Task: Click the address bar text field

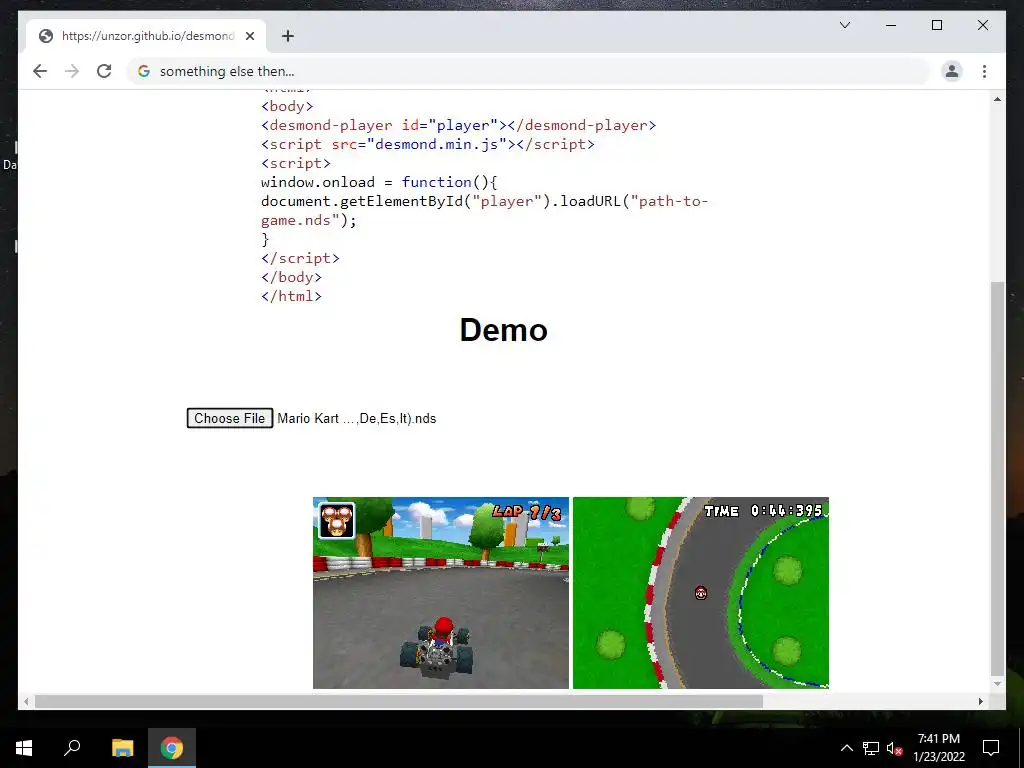Action: [x=528, y=71]
